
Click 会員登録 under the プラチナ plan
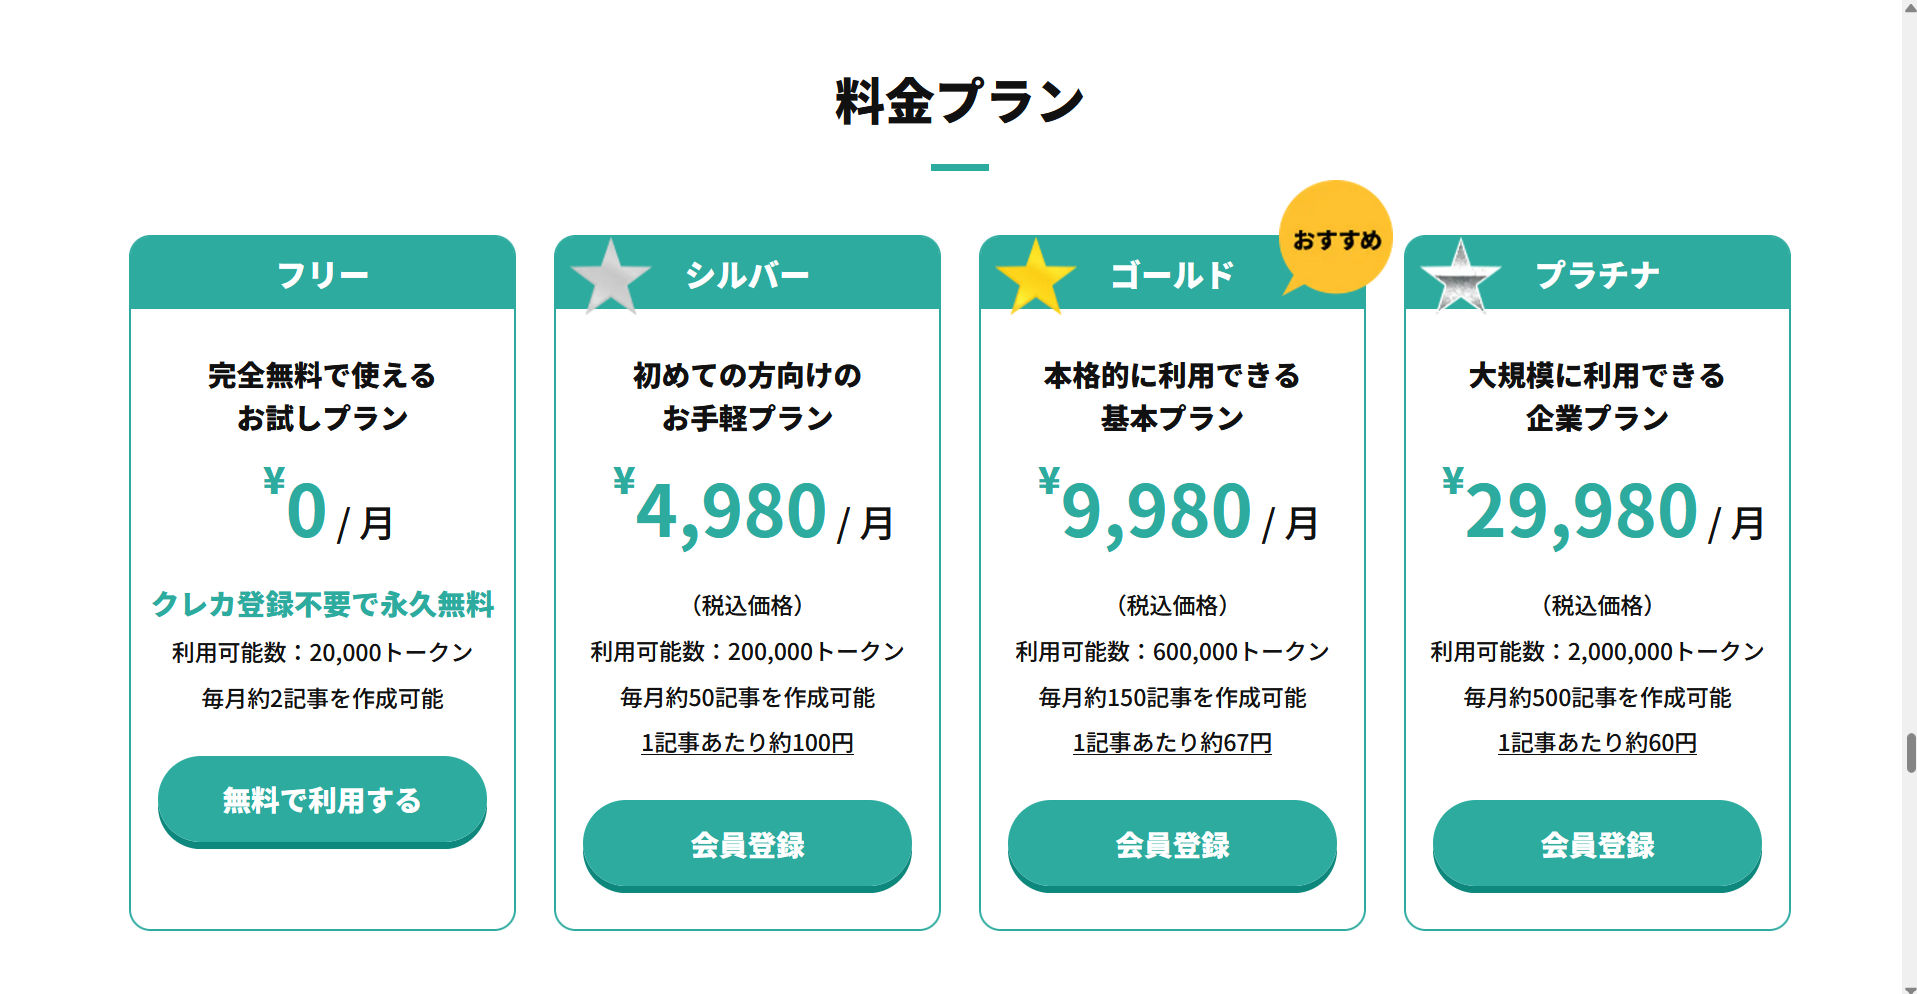[x=1597, y=844]
